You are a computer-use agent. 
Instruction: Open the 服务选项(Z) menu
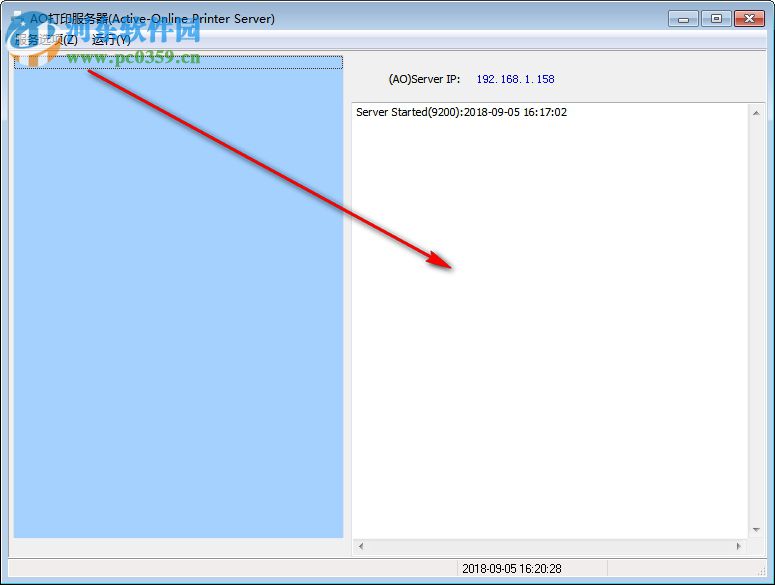[x=46, y=40]
